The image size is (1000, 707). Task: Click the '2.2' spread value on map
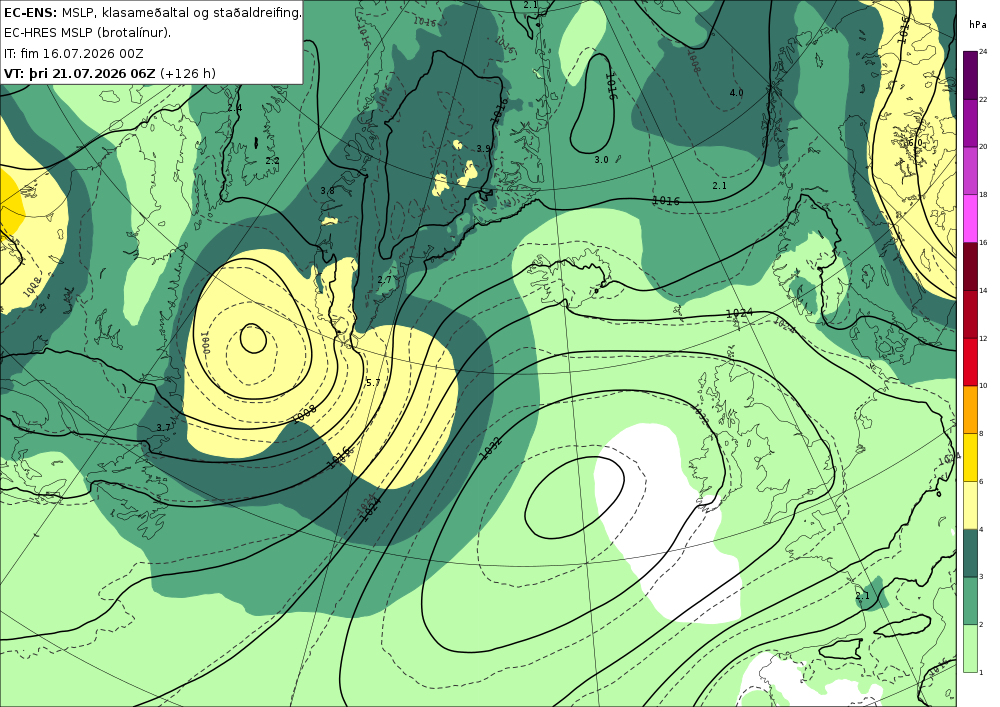pos(272,160)
